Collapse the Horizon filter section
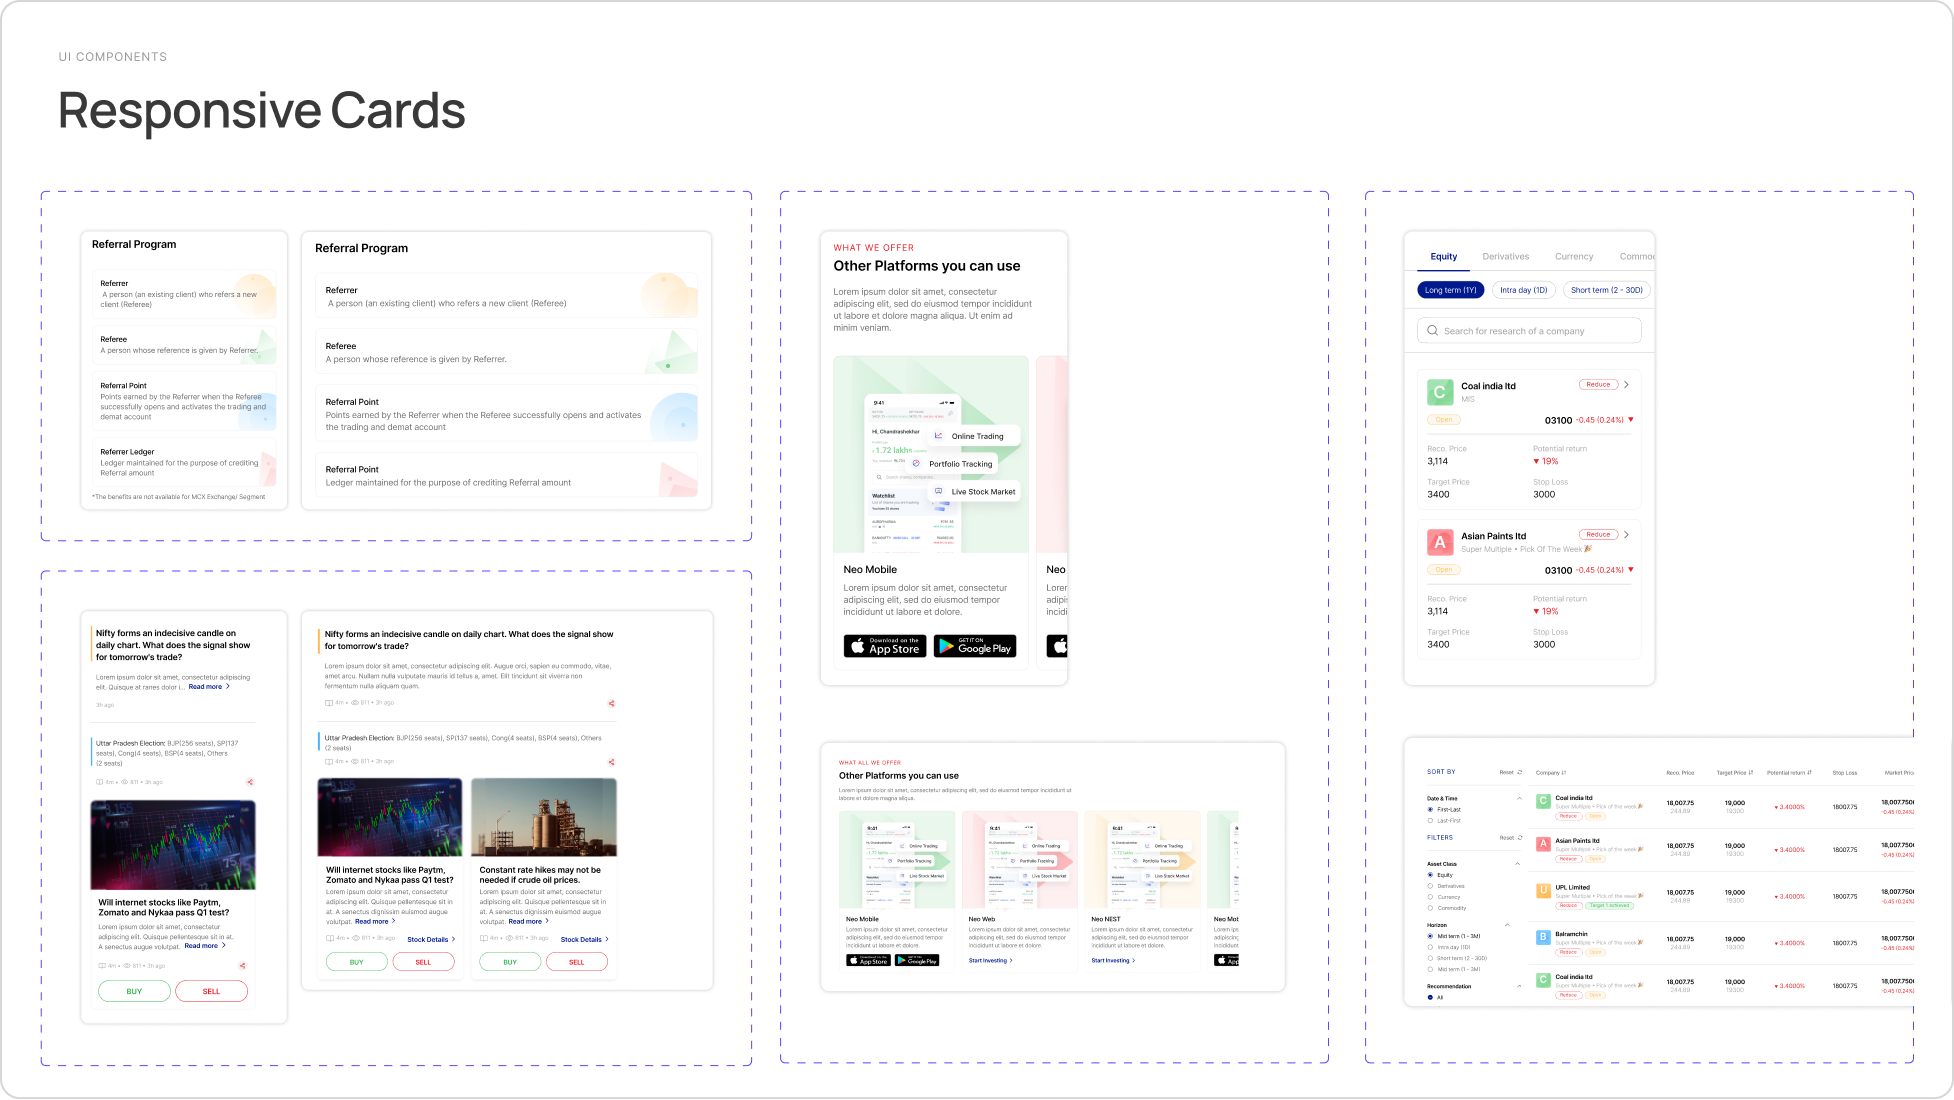The height and width of the screenshot is (1100, 1954). pos(1507,925)
